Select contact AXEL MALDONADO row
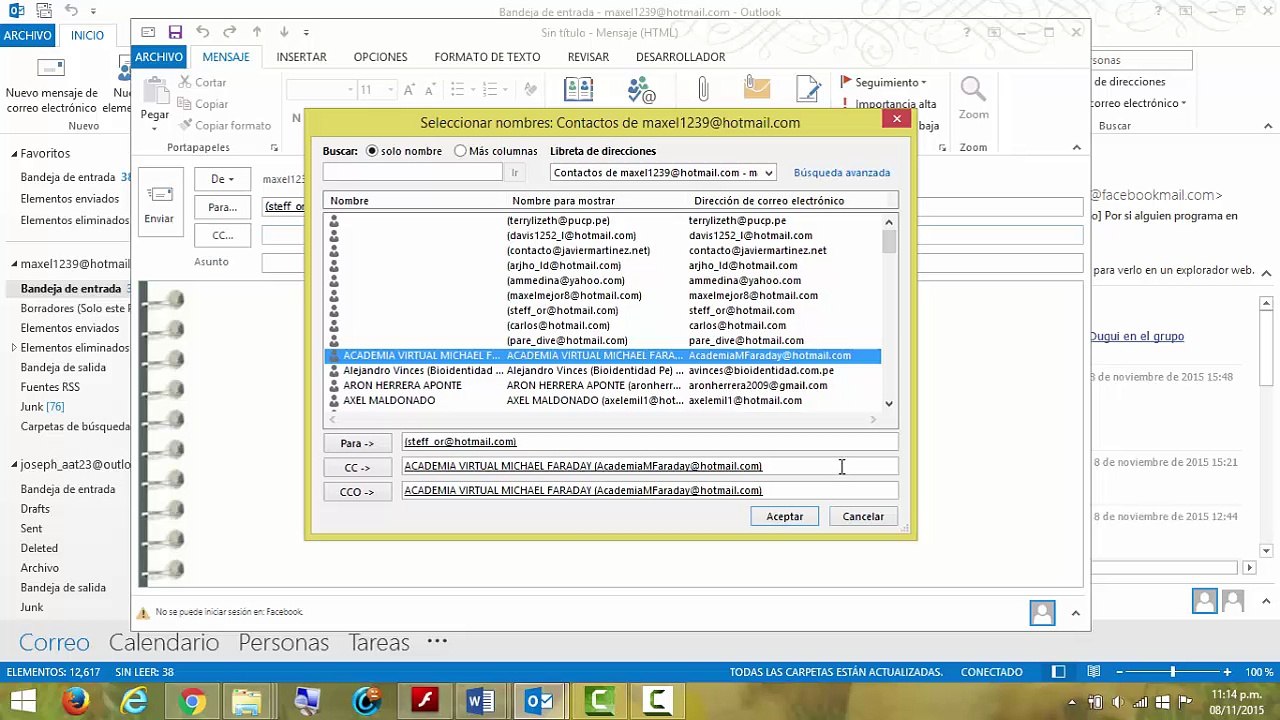The width and height of the screenshot is (1280, 720). click(602, 401)
